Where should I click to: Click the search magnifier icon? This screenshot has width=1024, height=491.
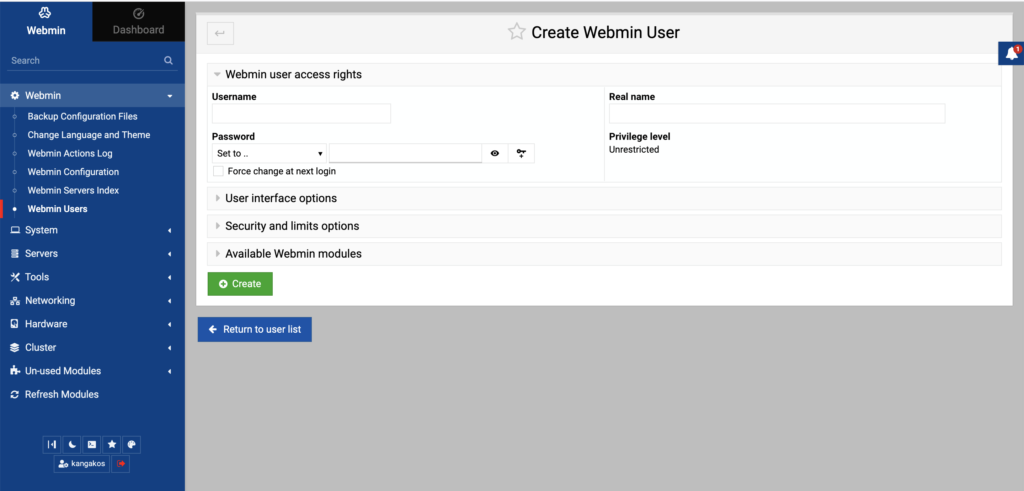tap(168, 60)
